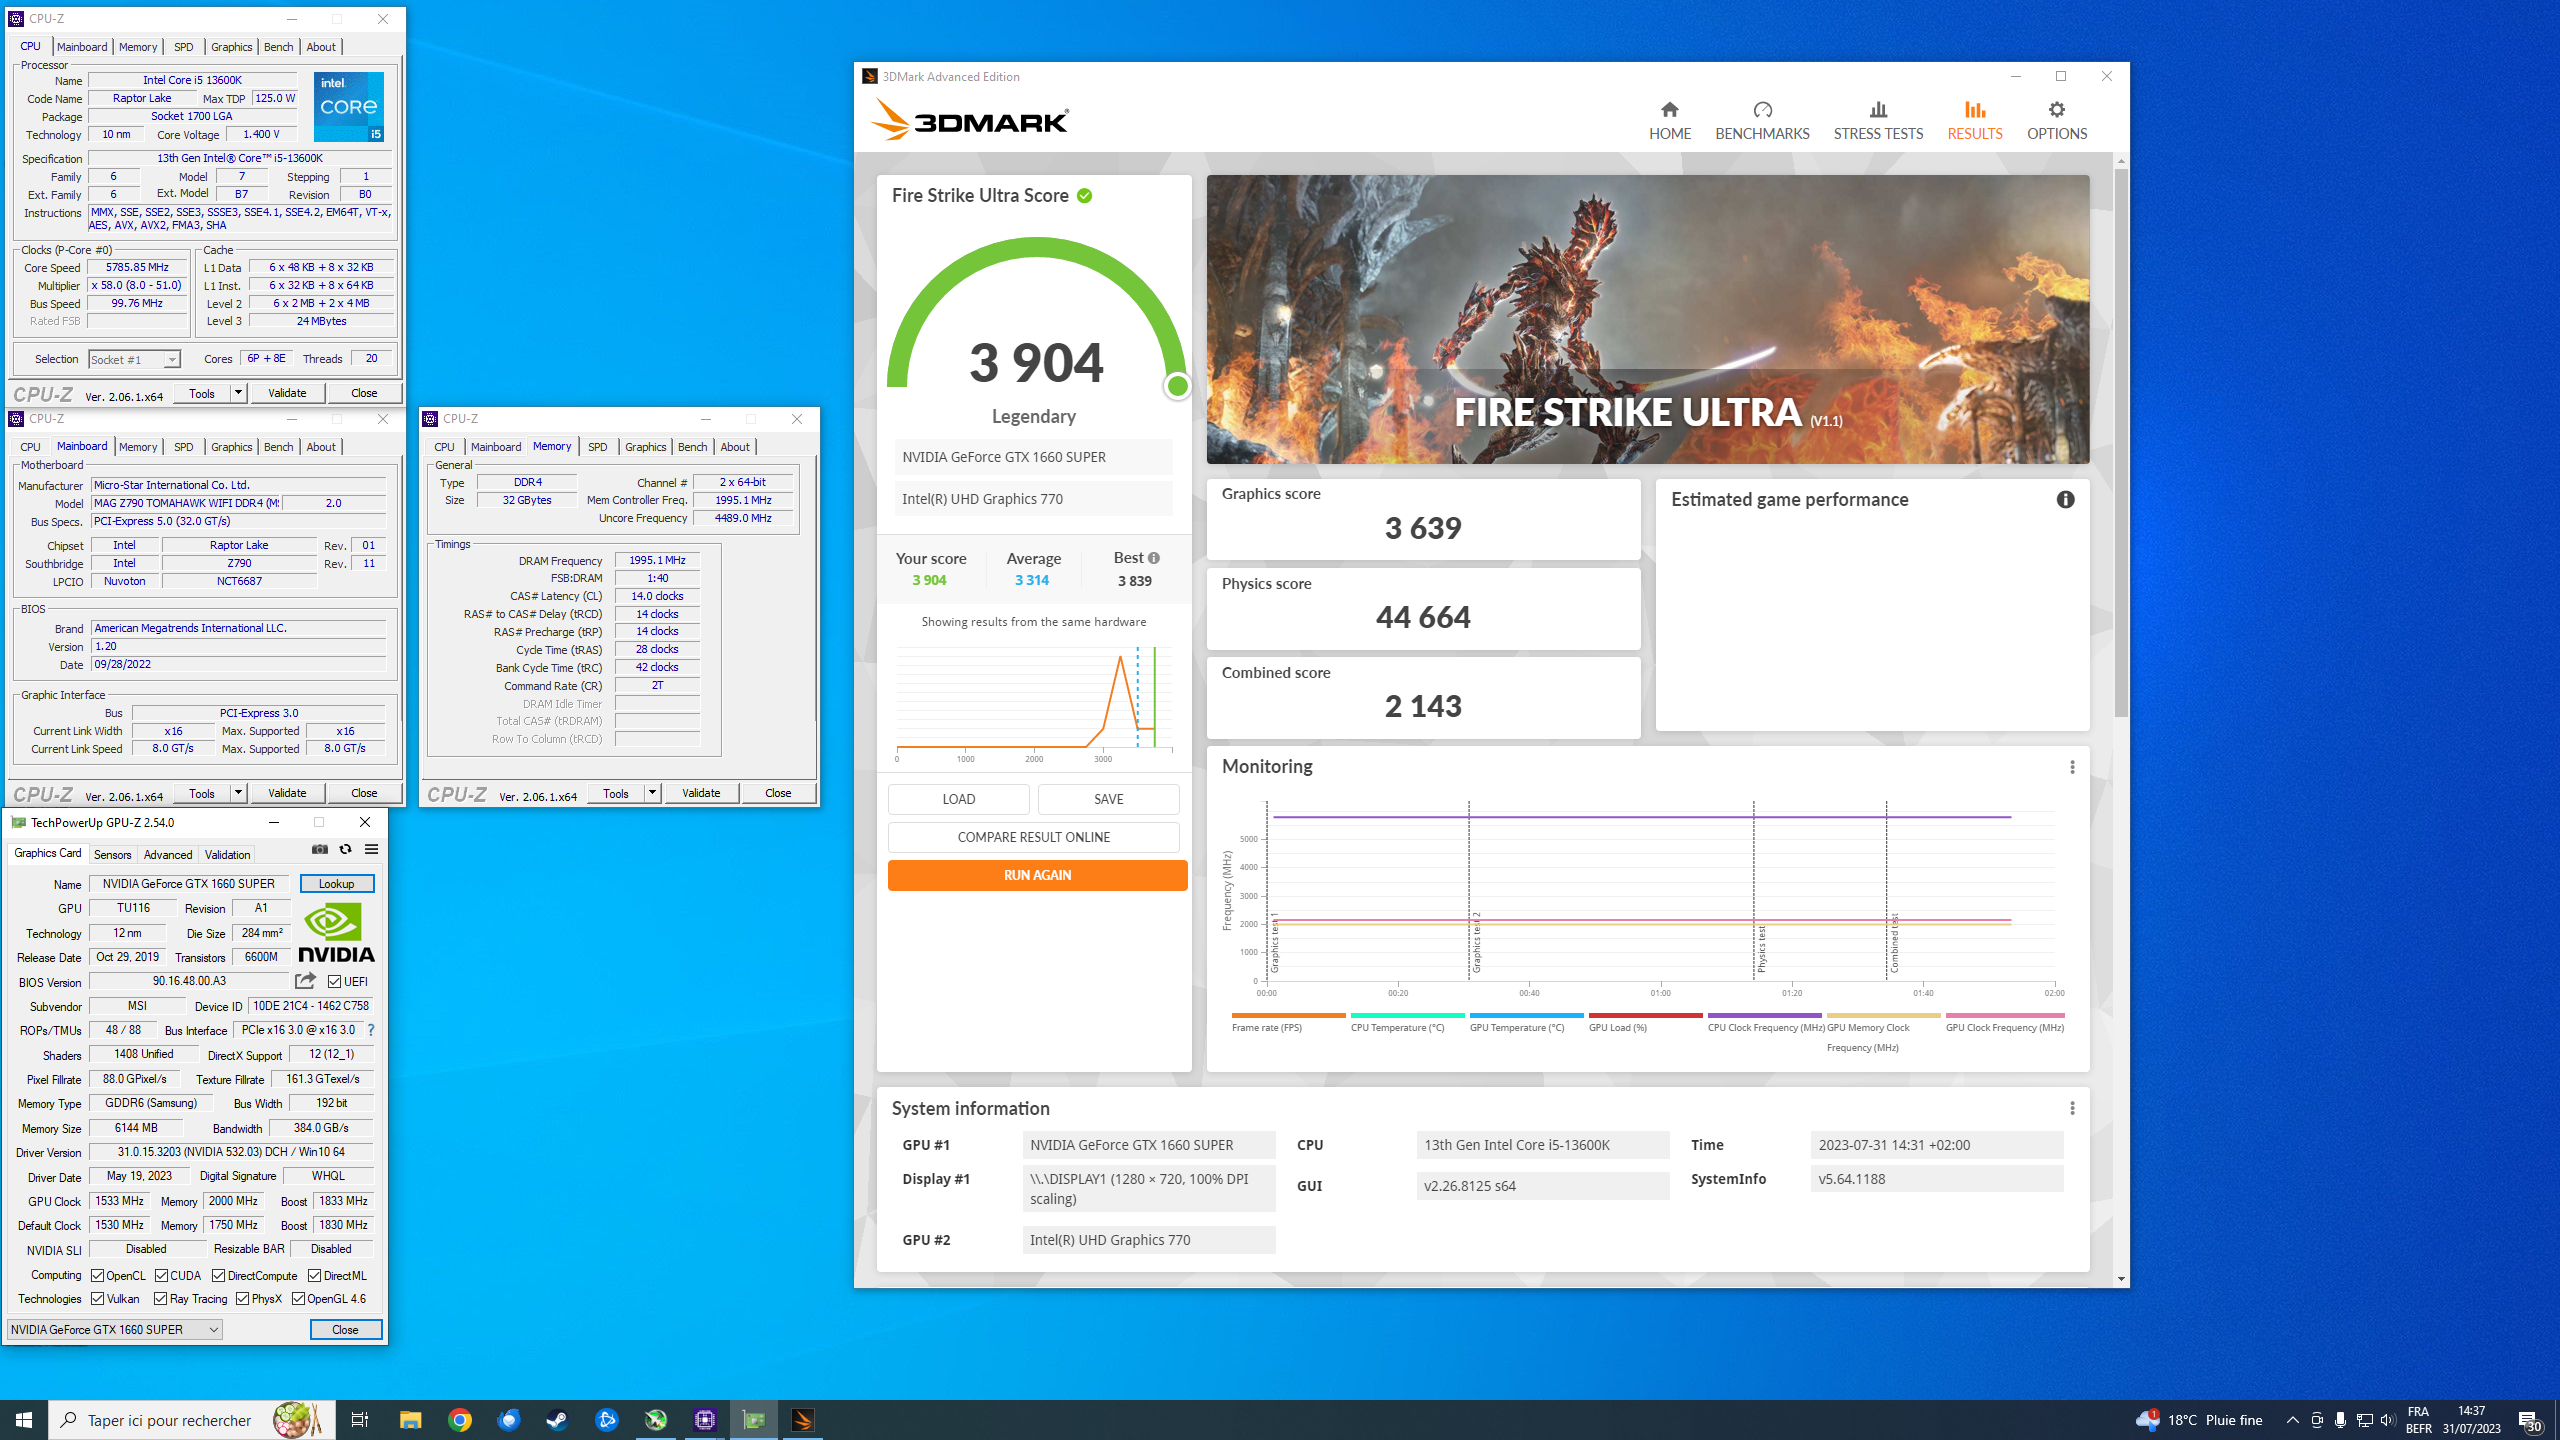Open Socket #1 selection dropdown in CPU-Z
This screenshot has height=1440, width=2560.
(x=134, y=359)
